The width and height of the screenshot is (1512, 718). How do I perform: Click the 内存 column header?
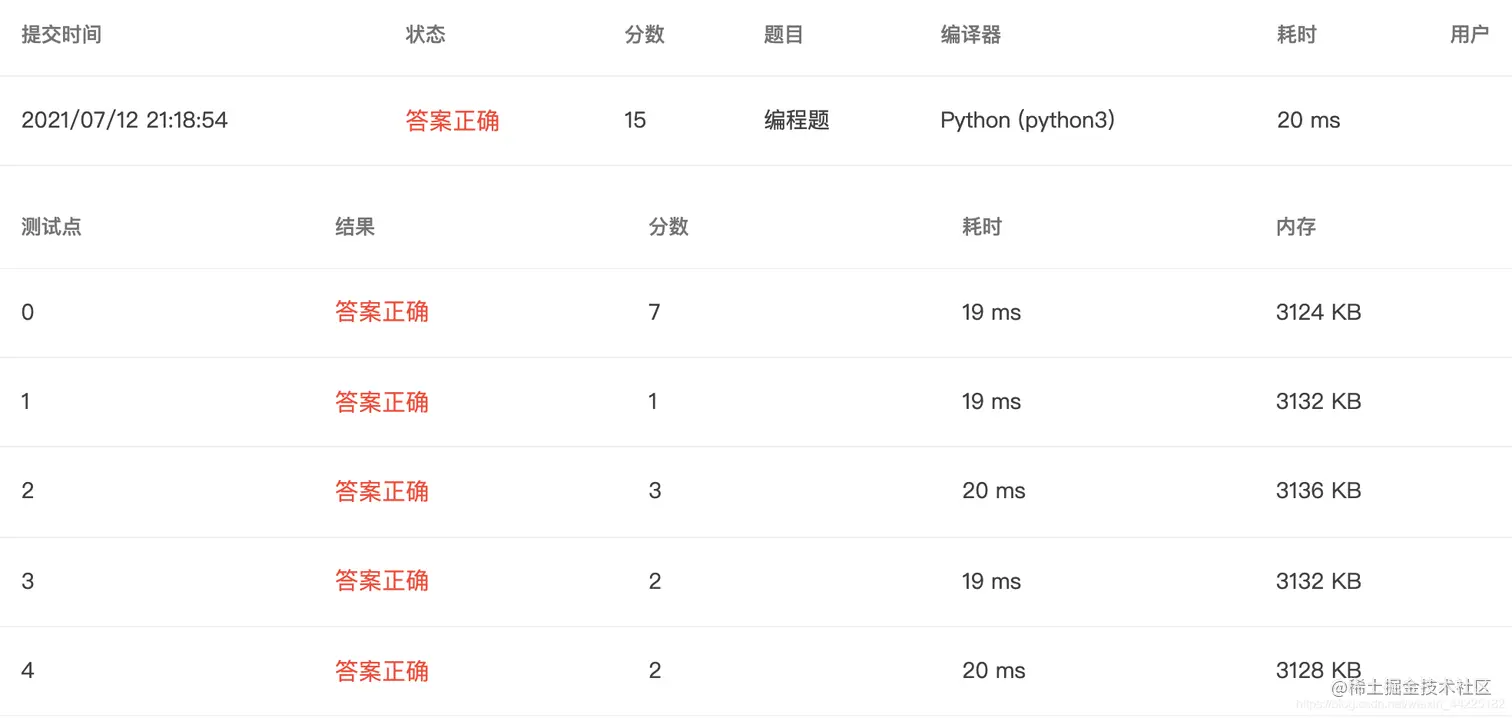click(1296, 227)
